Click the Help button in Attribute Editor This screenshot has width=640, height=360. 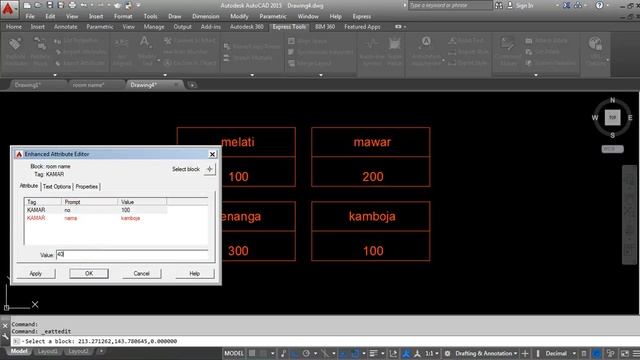(x=195, y=273)
